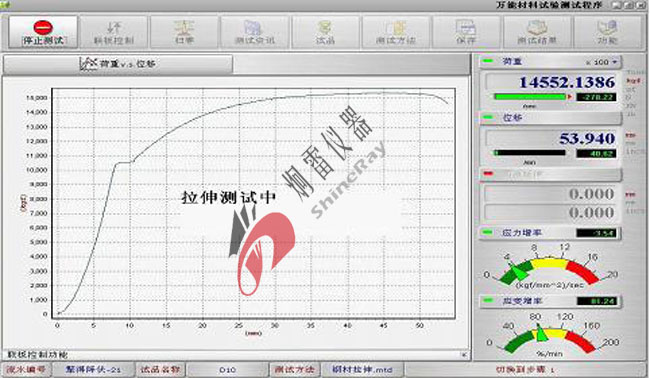Click the serial number value field

click(93, 369)
